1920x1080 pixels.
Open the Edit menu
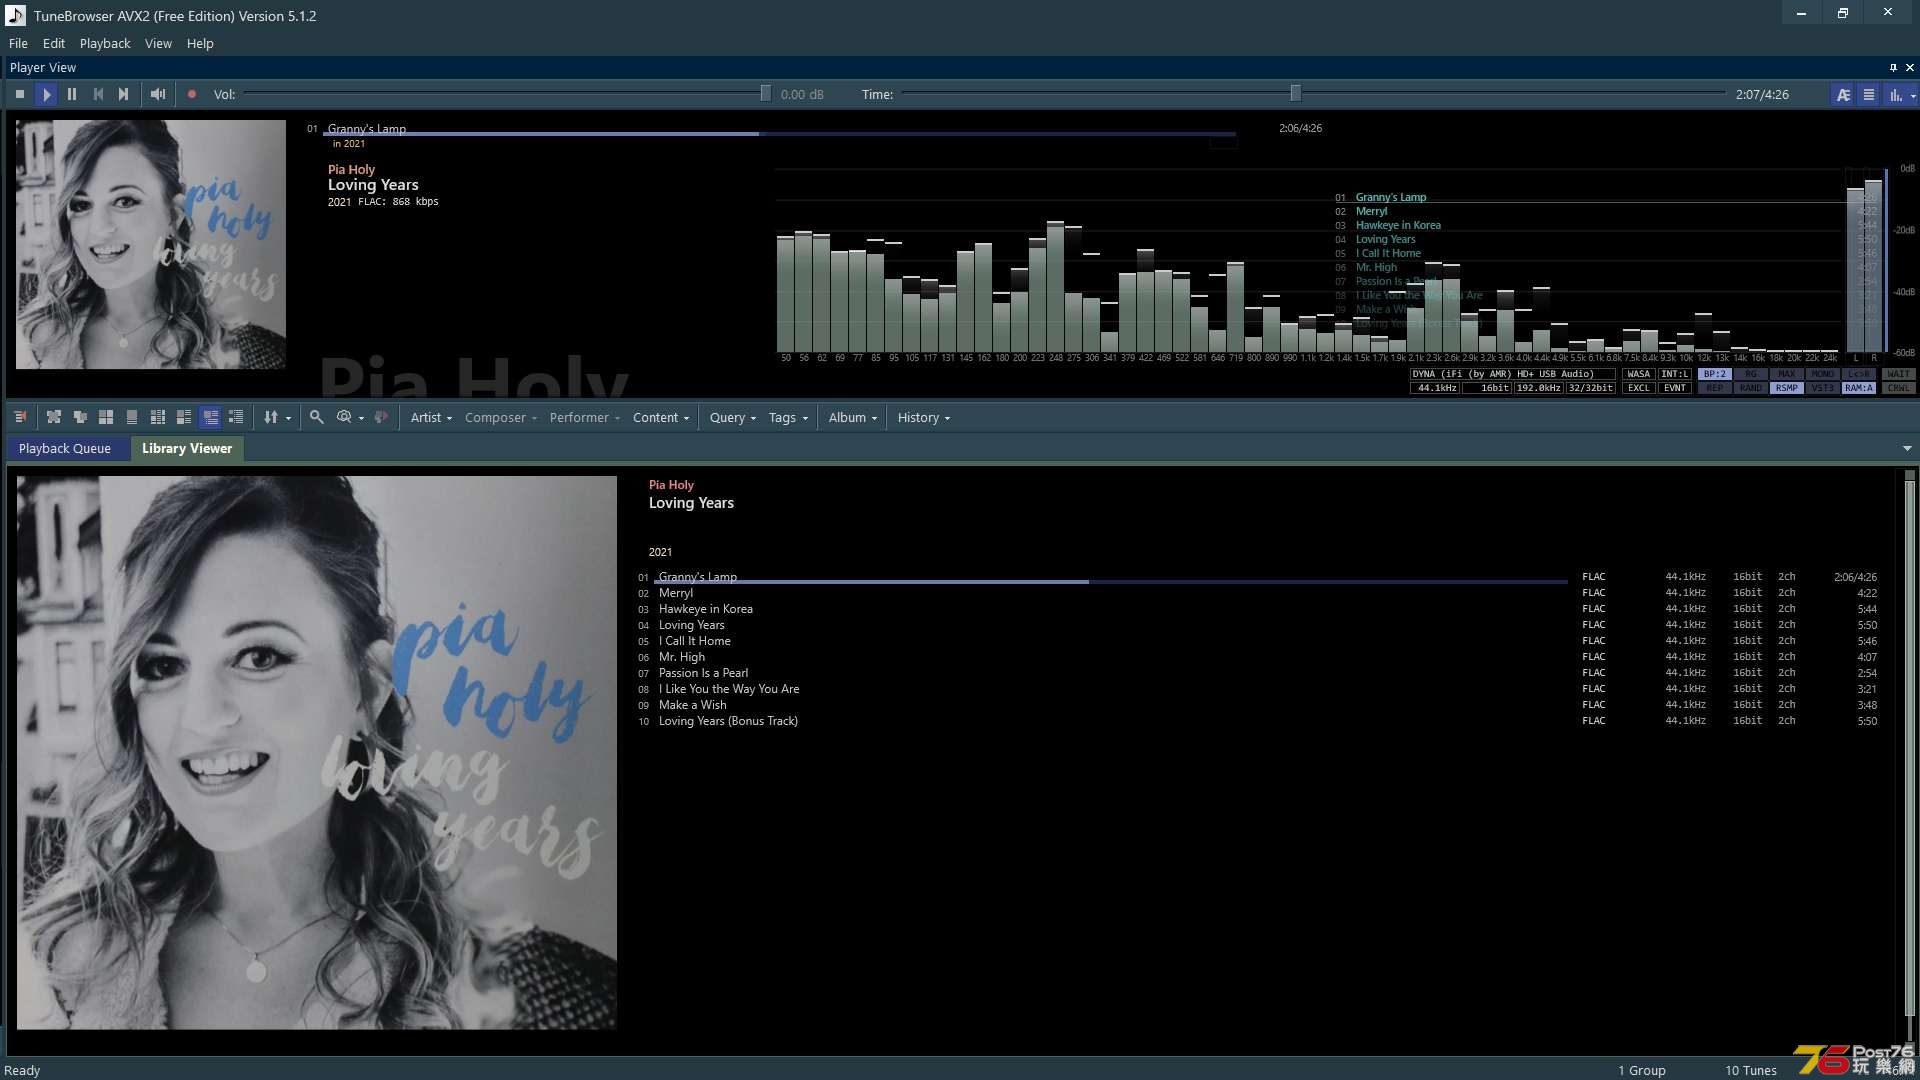[x=54, y=43]
